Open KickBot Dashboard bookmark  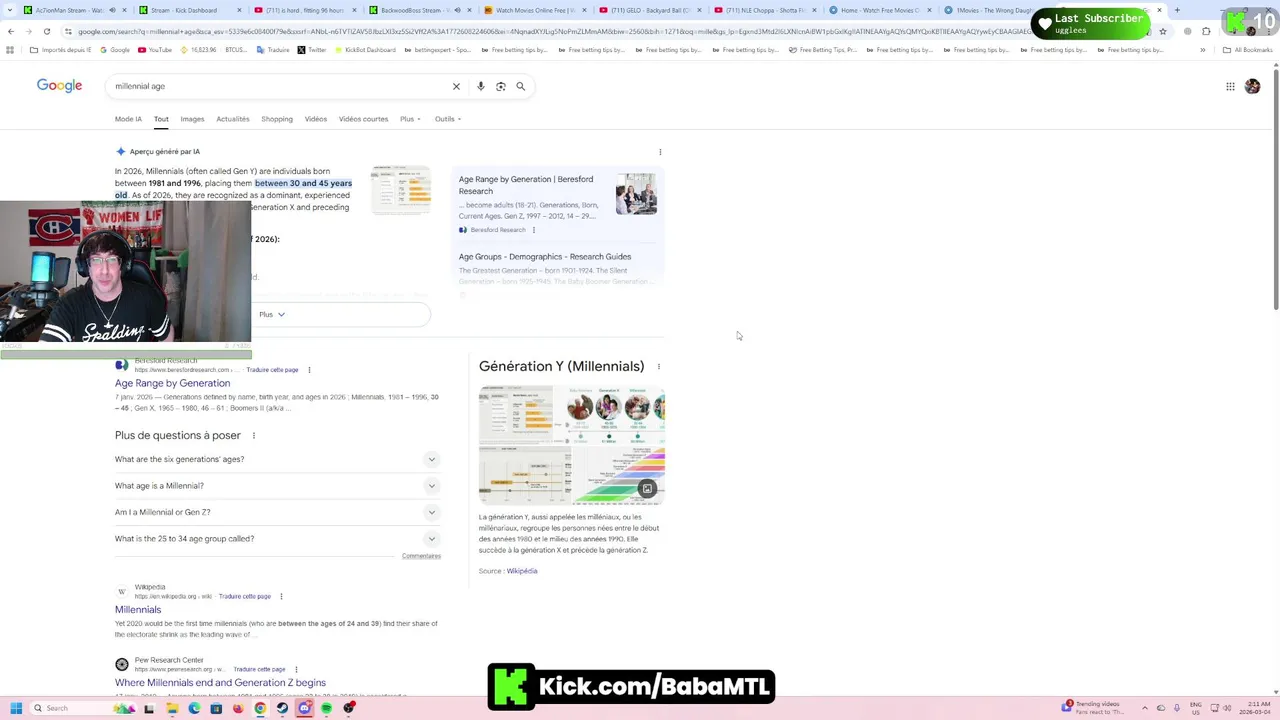365,50
